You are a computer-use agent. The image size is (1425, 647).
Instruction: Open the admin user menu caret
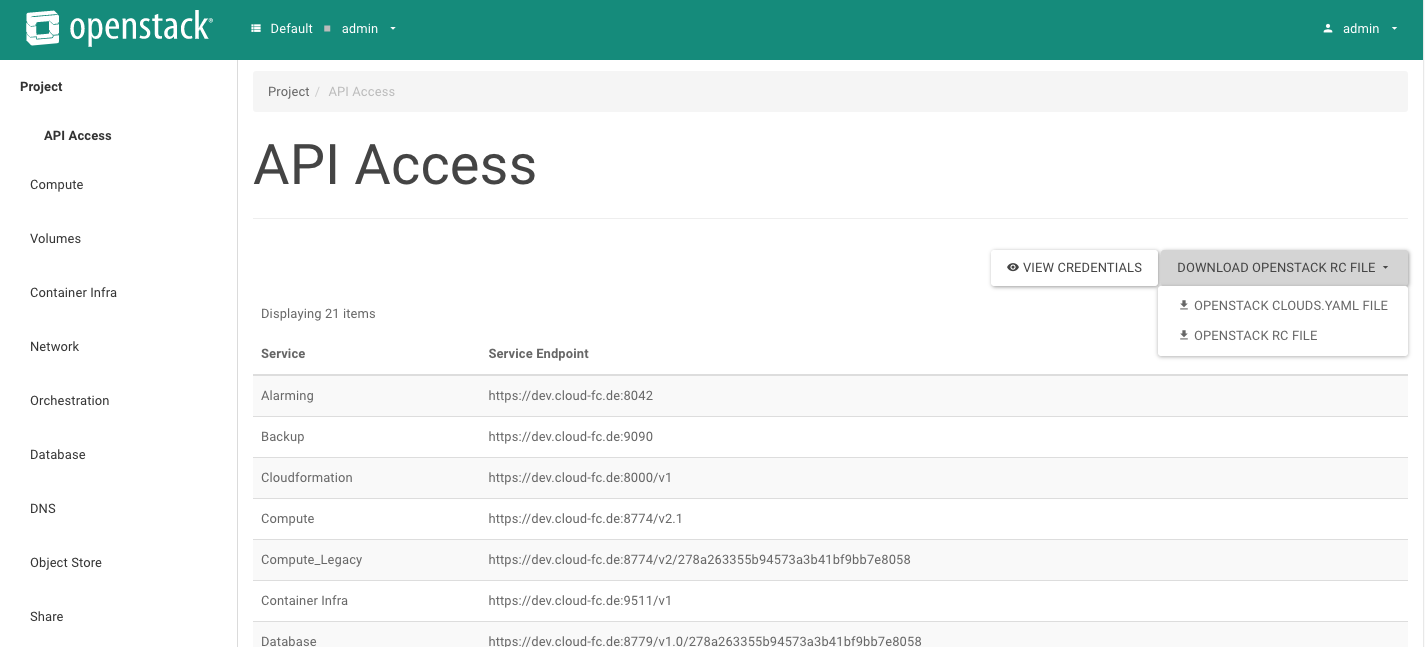pyautogui.click(x=1394, y=29)
